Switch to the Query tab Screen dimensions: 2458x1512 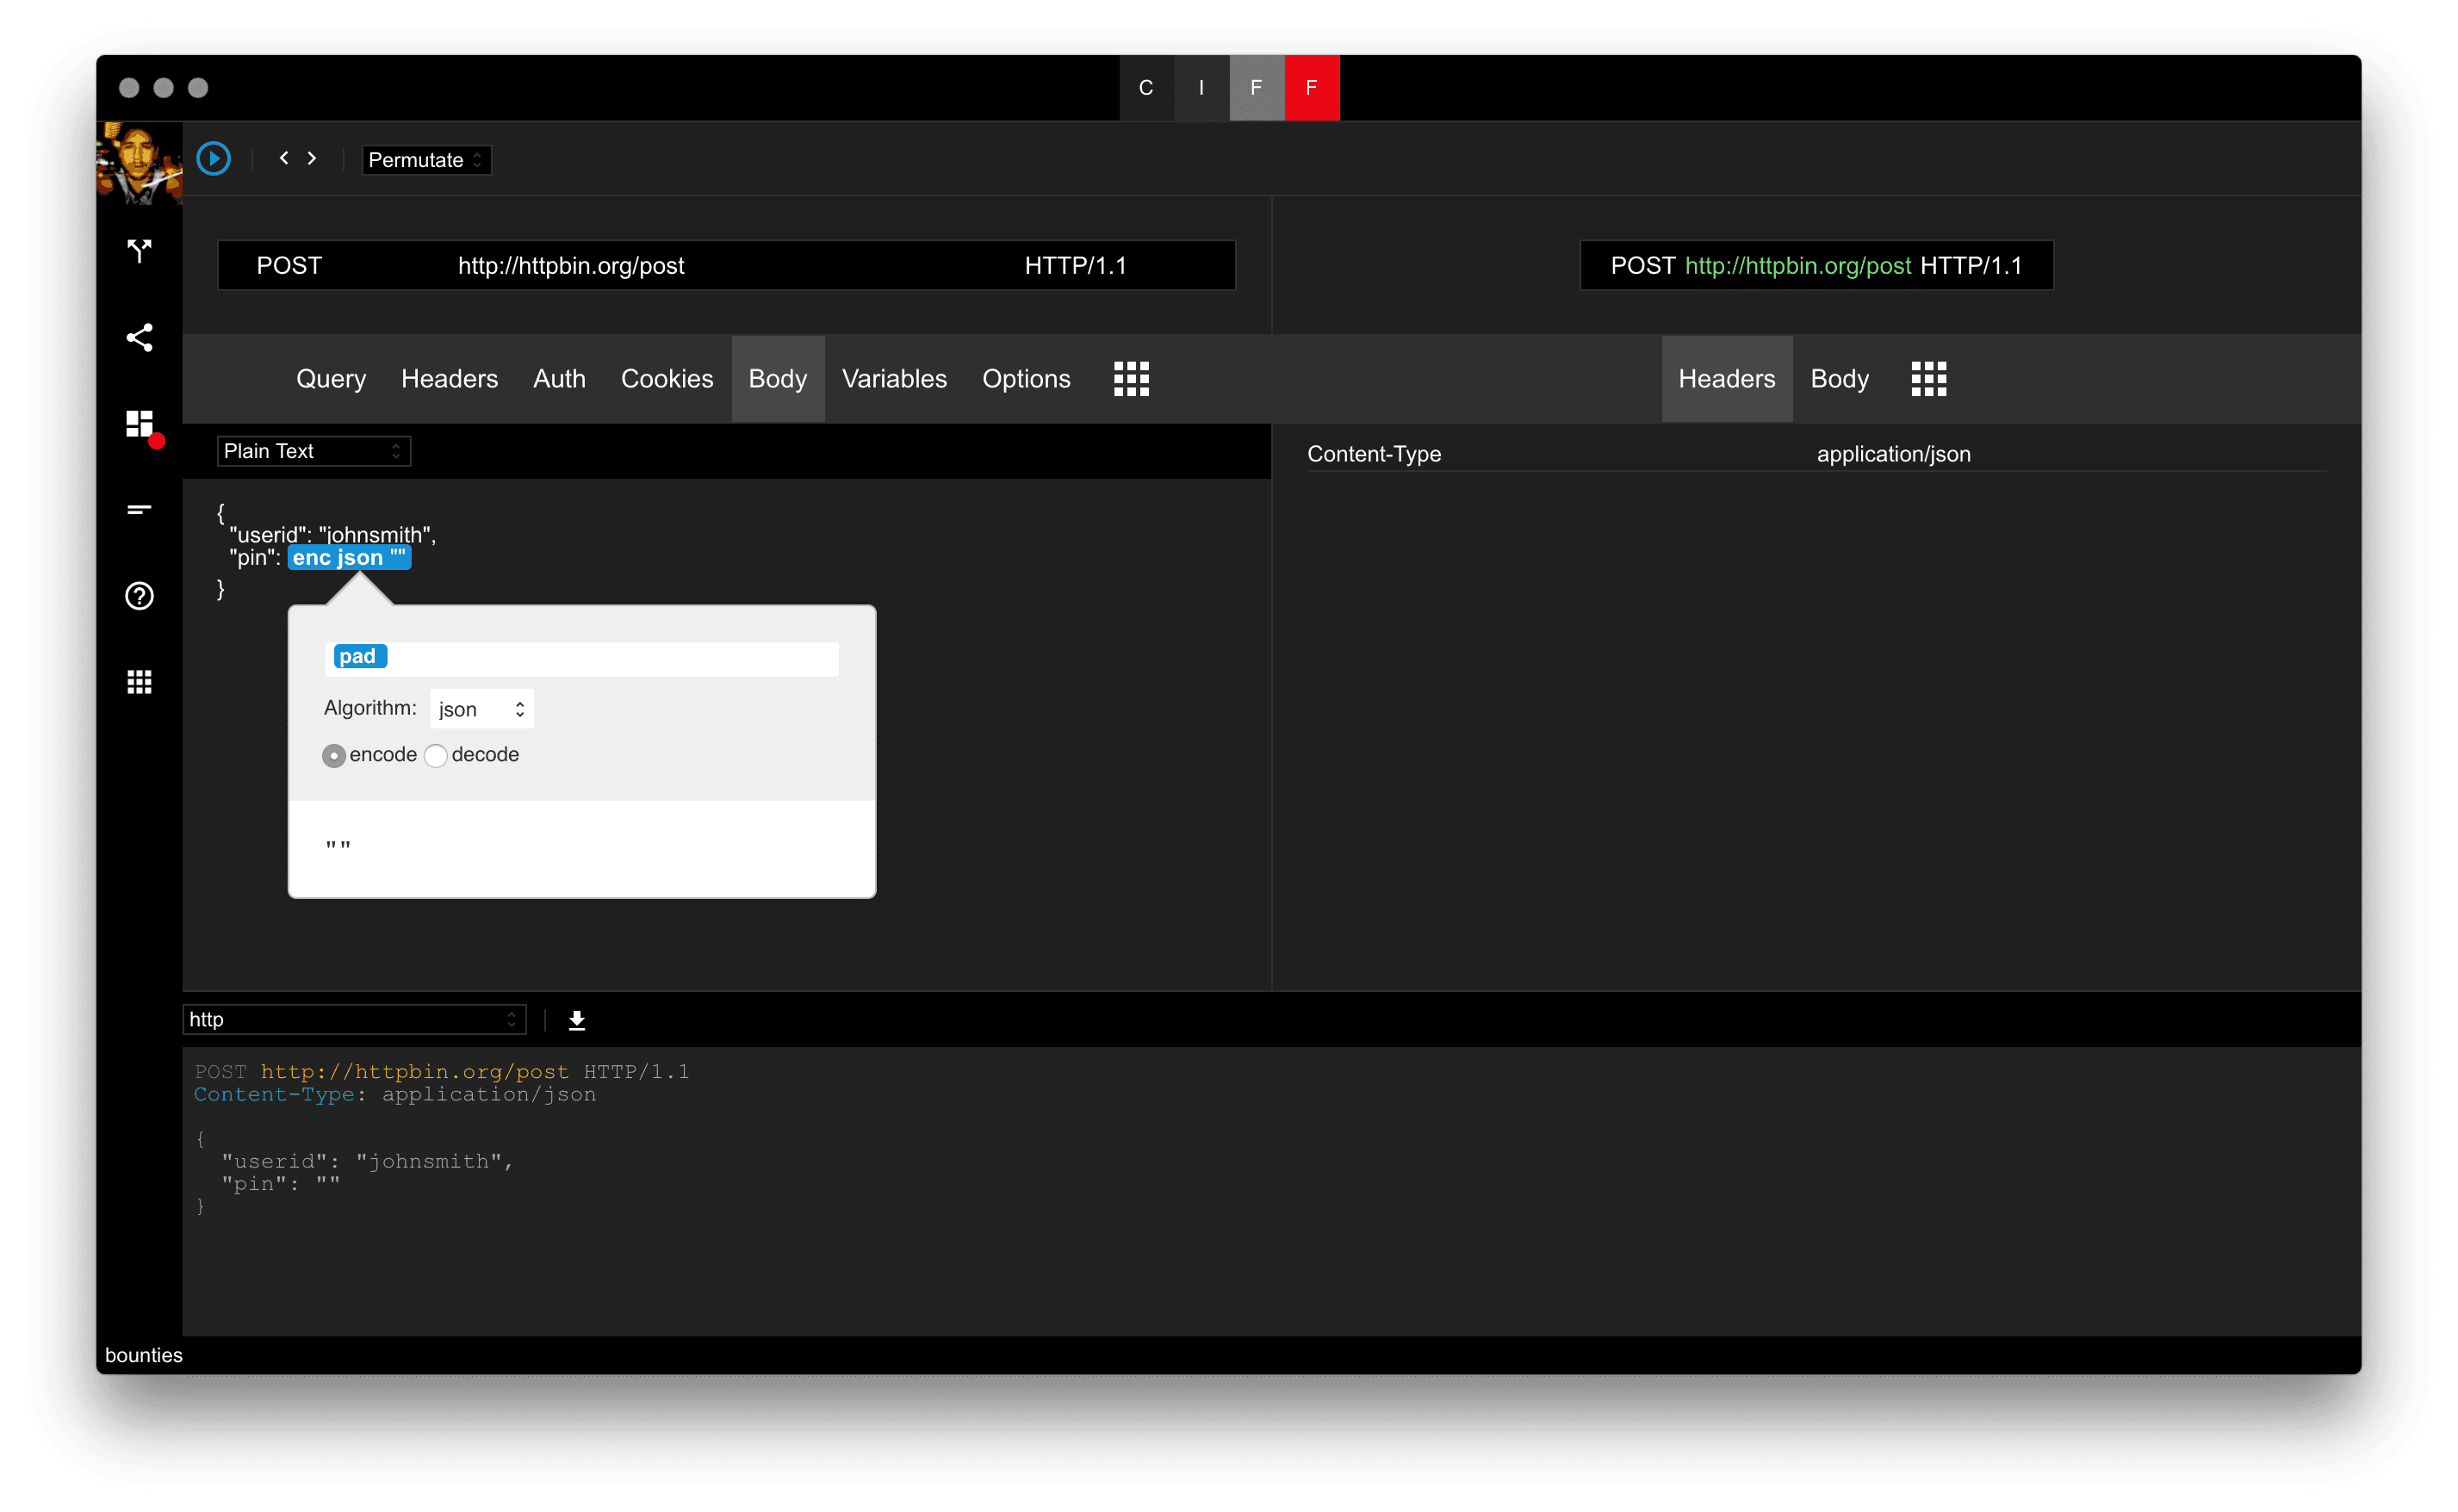[x=331, y=379]
